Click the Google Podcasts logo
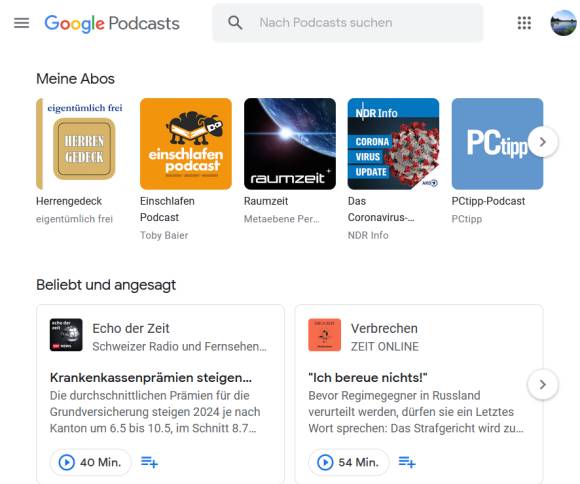580x484 pixels. (112, 23)
